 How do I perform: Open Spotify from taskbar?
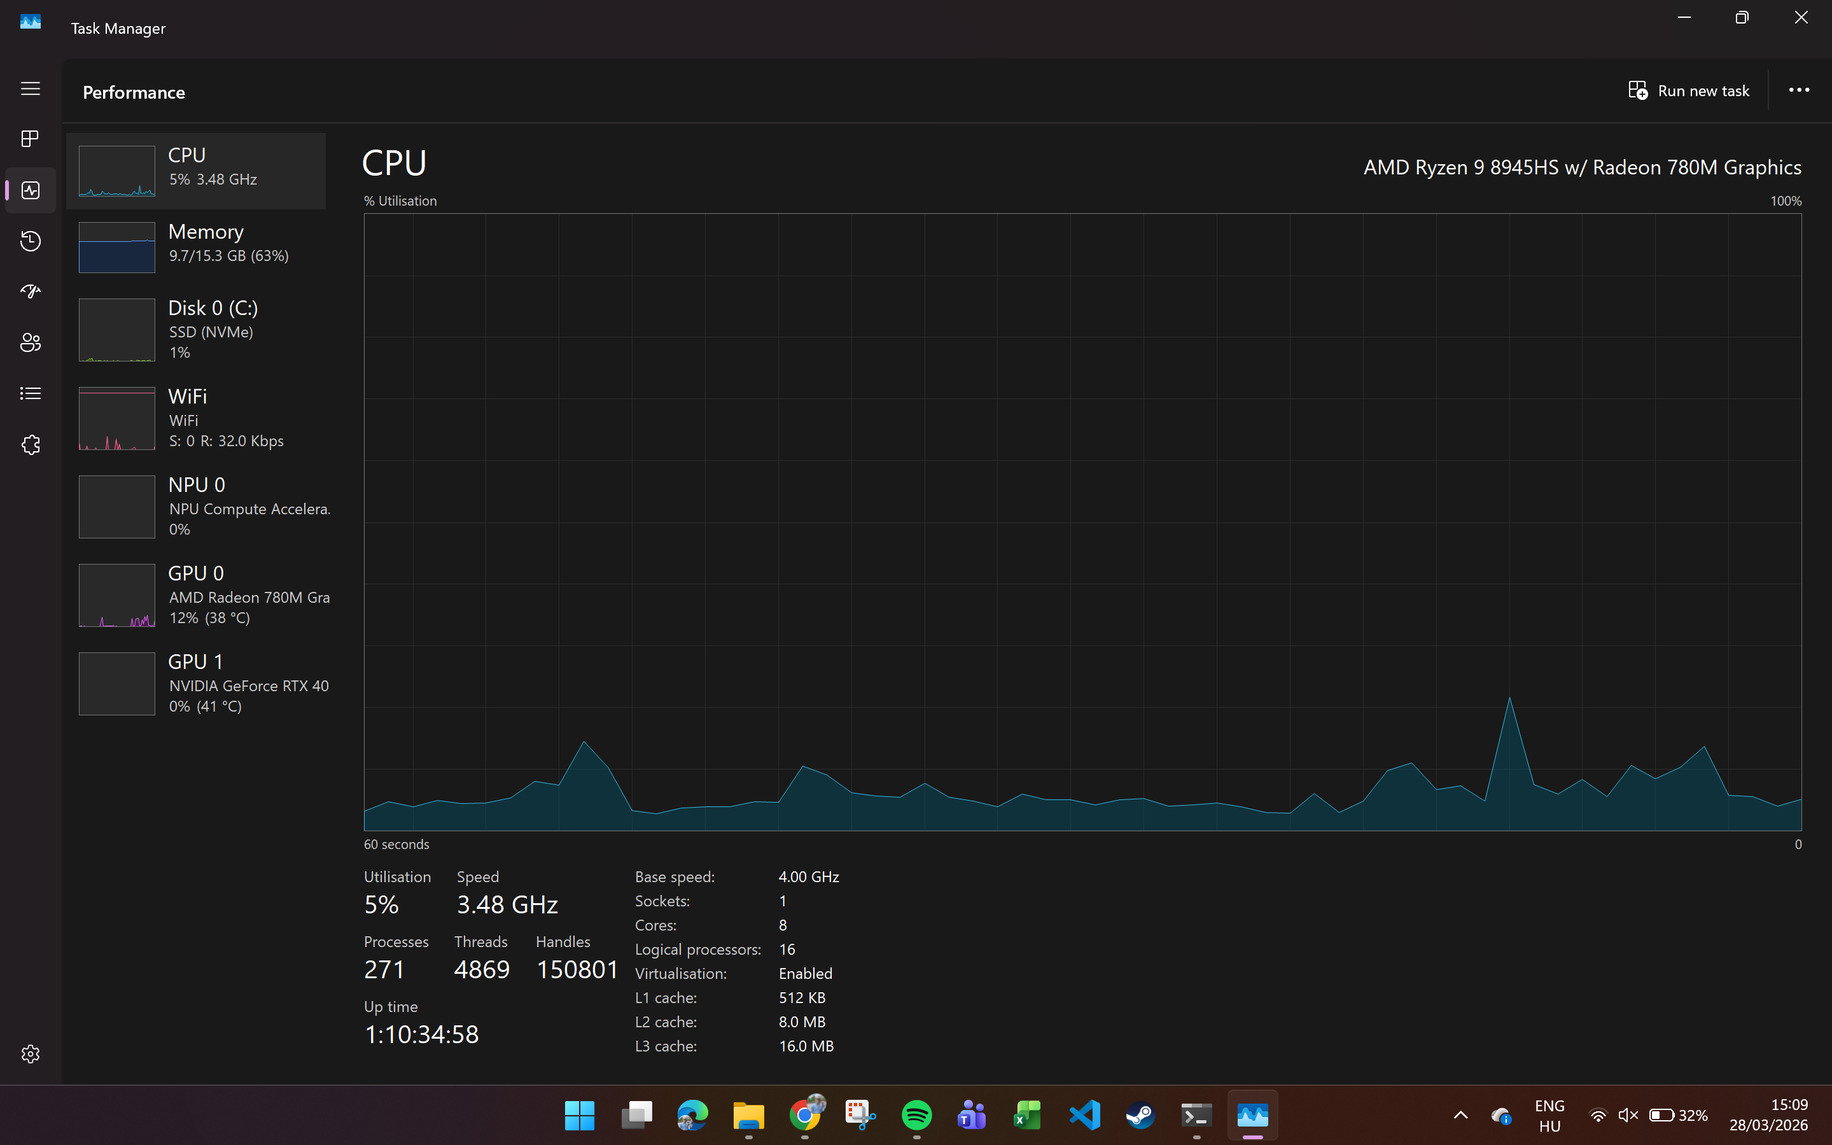click(x=916, y=1115)
